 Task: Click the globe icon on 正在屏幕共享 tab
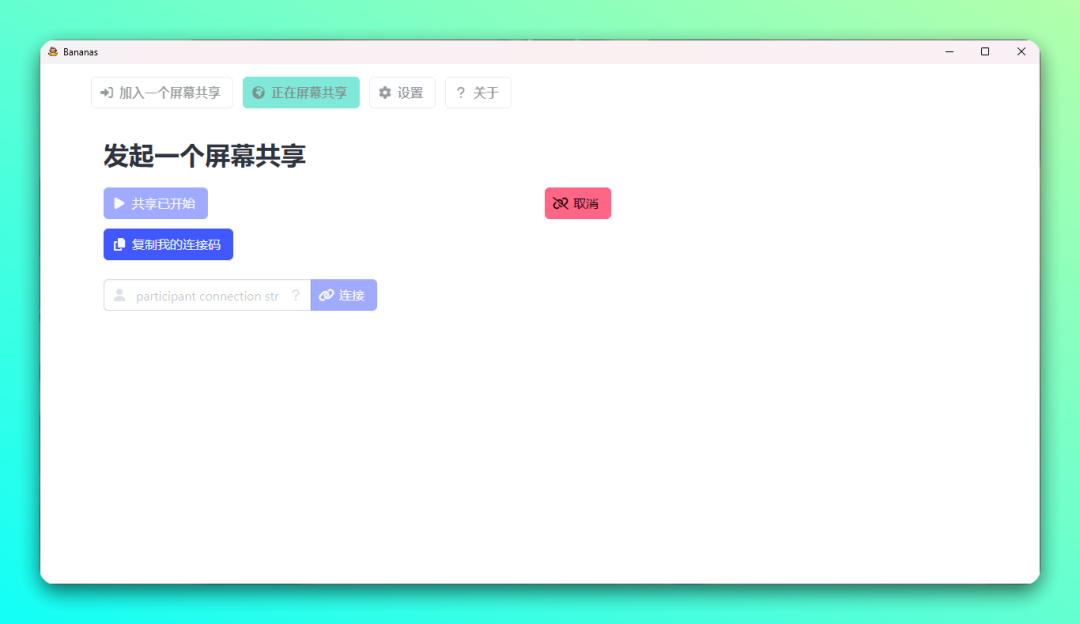(x=259, y=93)
